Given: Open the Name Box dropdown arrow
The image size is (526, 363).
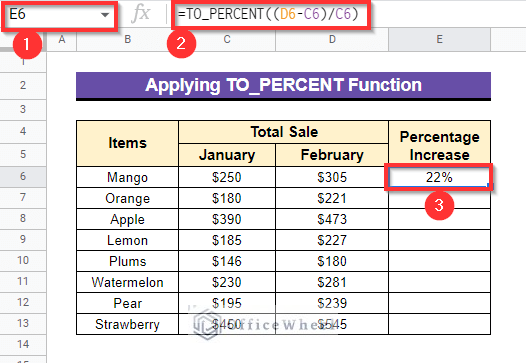Looking at the screenshot, I should pyautogui.click(x=105, y=15).
